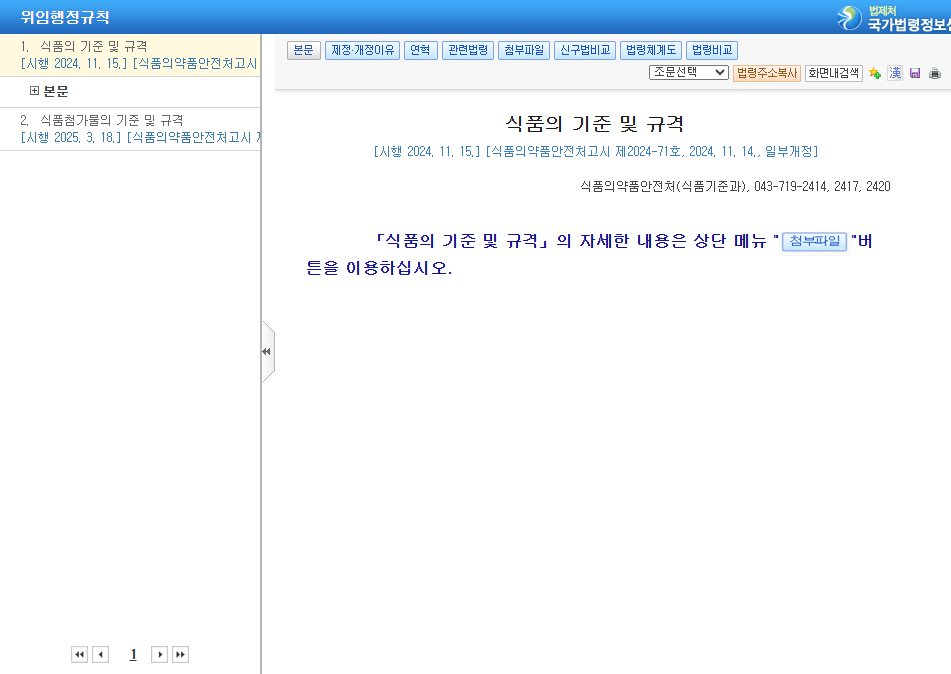Image resolution: width=951 pixels, height=674 pixels.
Task: Open the 법령체계도 tab
Action: pyautogui.click(x=650, y=50)
